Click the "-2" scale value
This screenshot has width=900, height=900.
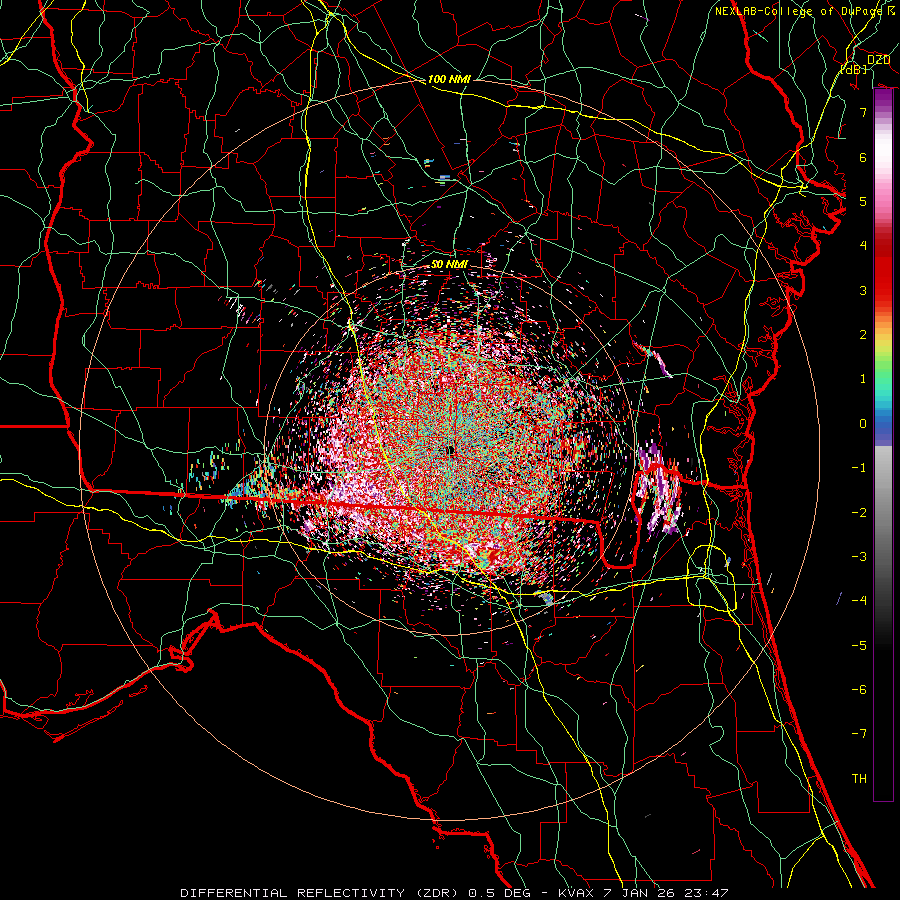point(859,513)
